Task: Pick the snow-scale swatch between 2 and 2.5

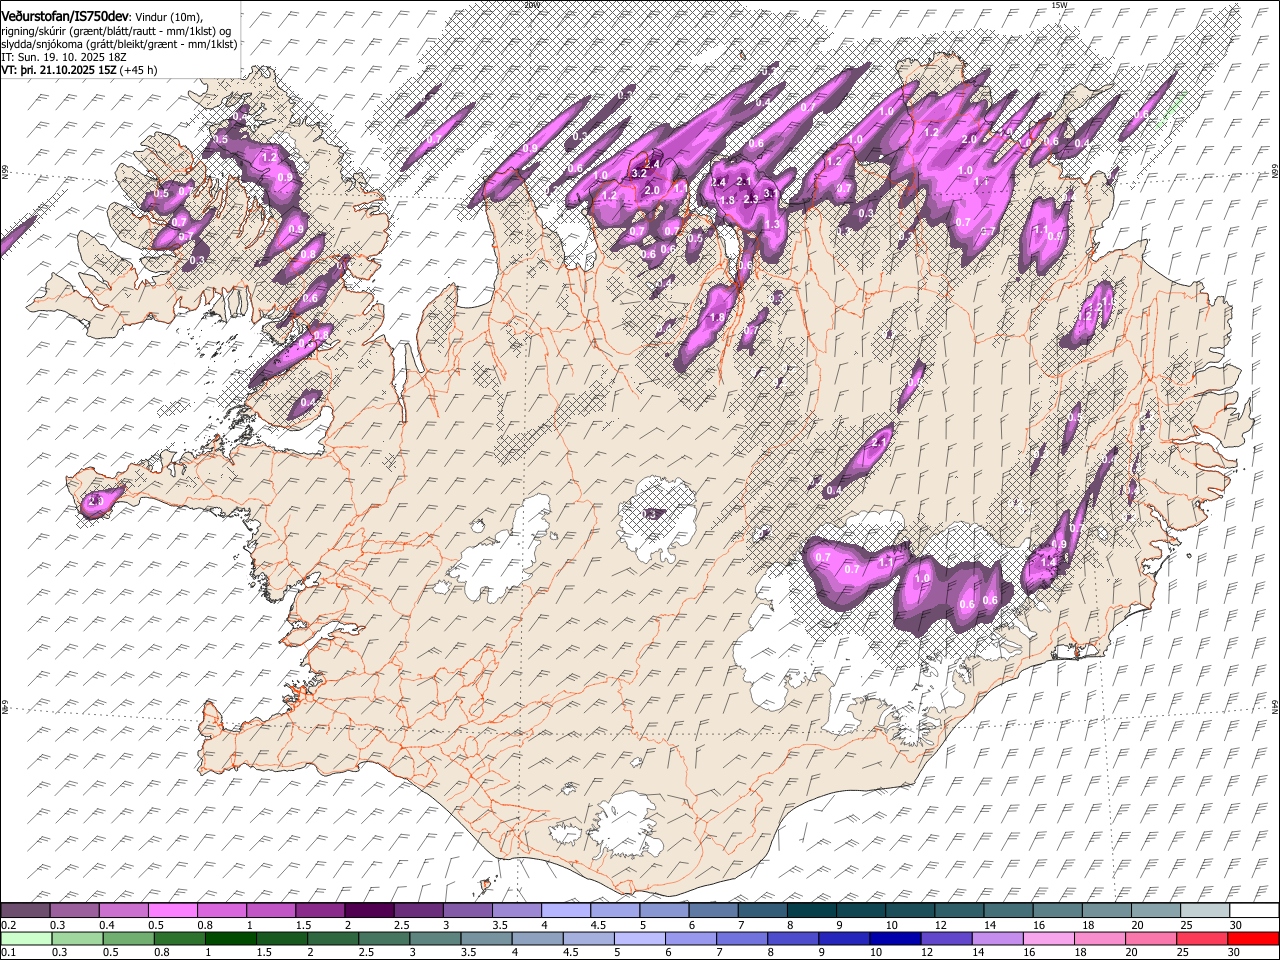Action: click(x=369, y=910)
